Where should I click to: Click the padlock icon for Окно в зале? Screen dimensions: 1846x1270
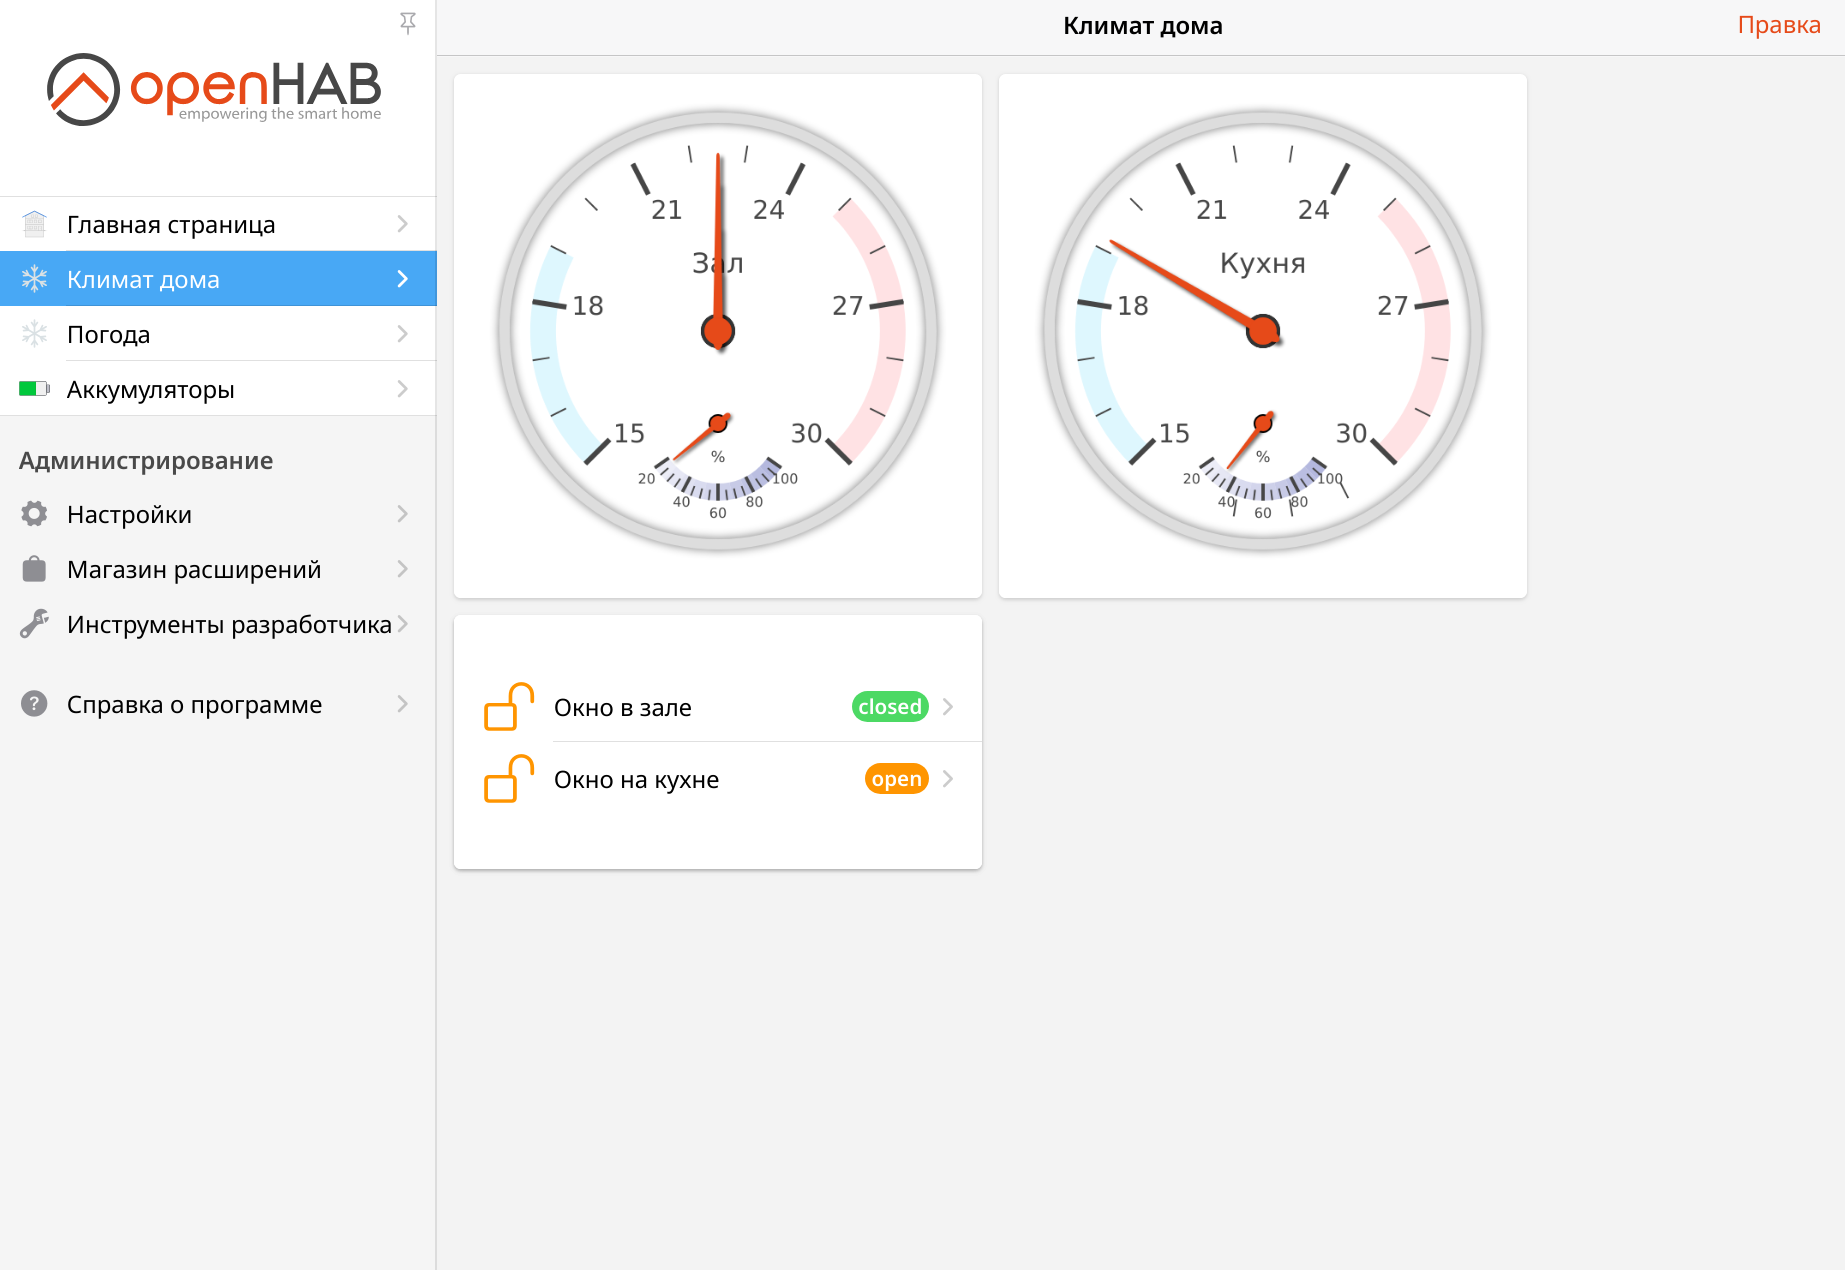tap(508, 707)
